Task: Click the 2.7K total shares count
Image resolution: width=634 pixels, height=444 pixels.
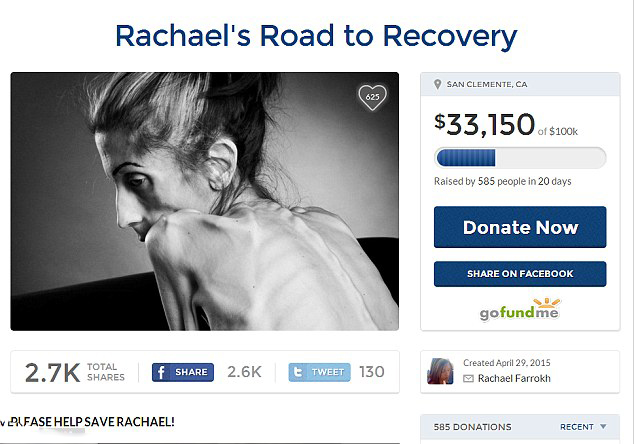Action: coord(53,372)
